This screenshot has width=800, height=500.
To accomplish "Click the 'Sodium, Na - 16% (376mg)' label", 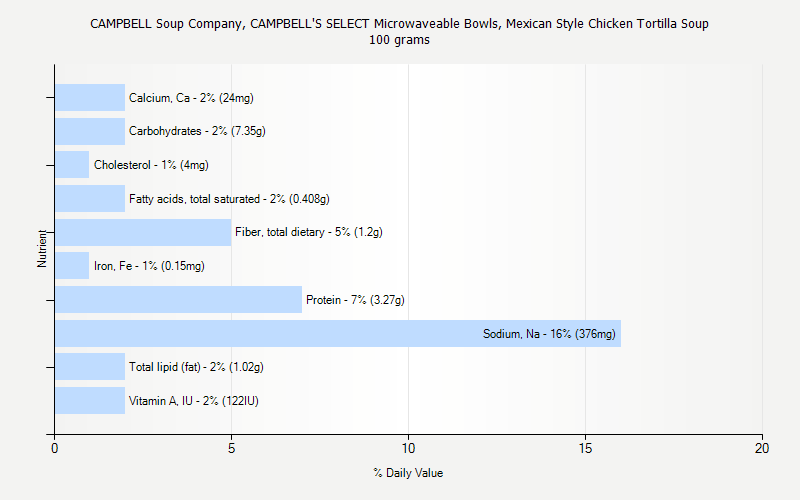I will (549, 334).
